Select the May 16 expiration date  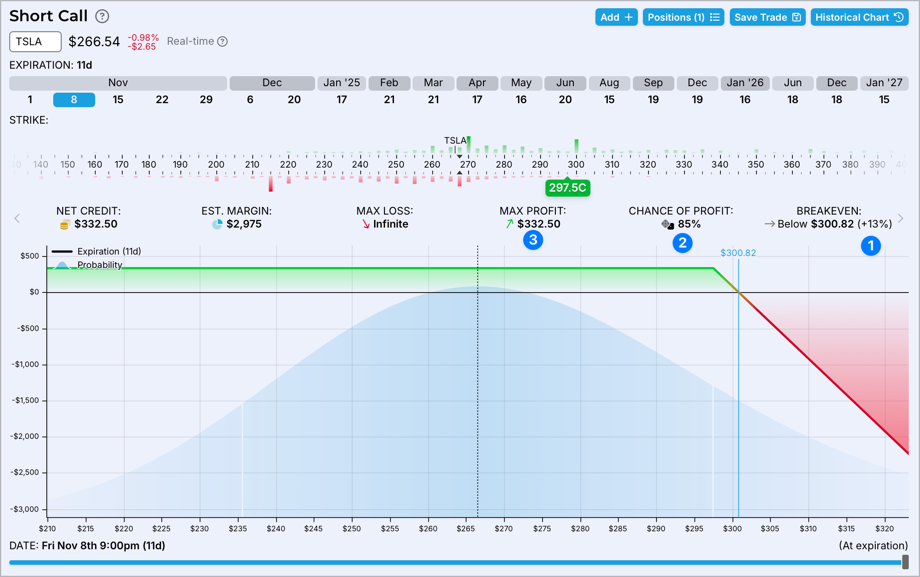pos(521,100)
